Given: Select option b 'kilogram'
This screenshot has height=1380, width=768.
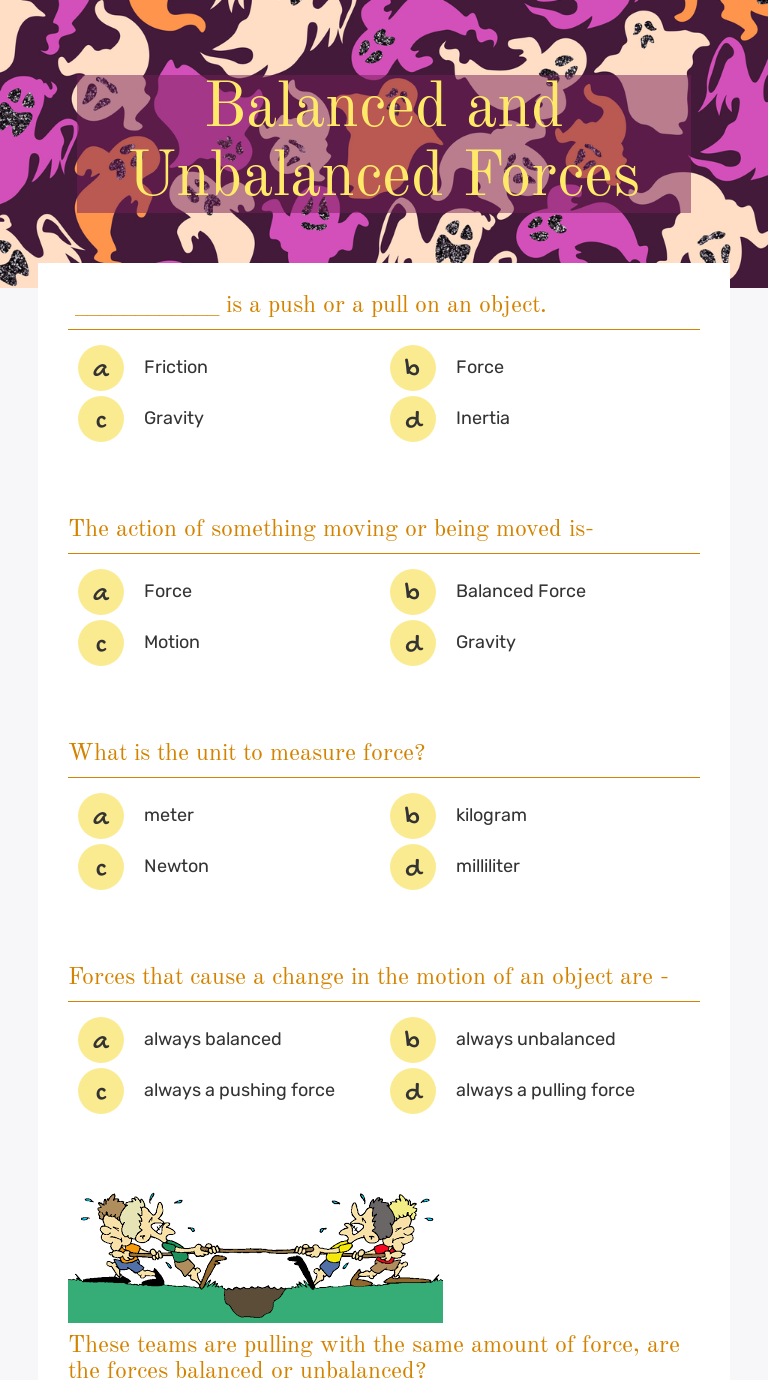Looking at the screenshot, I should pyautogui.click(x=413, y=816).
